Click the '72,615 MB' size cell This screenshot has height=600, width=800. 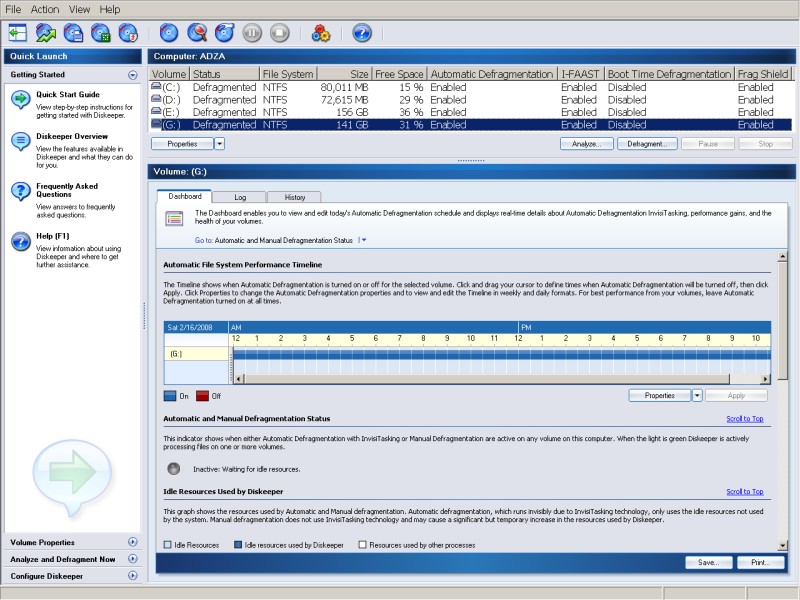point(344,99)
